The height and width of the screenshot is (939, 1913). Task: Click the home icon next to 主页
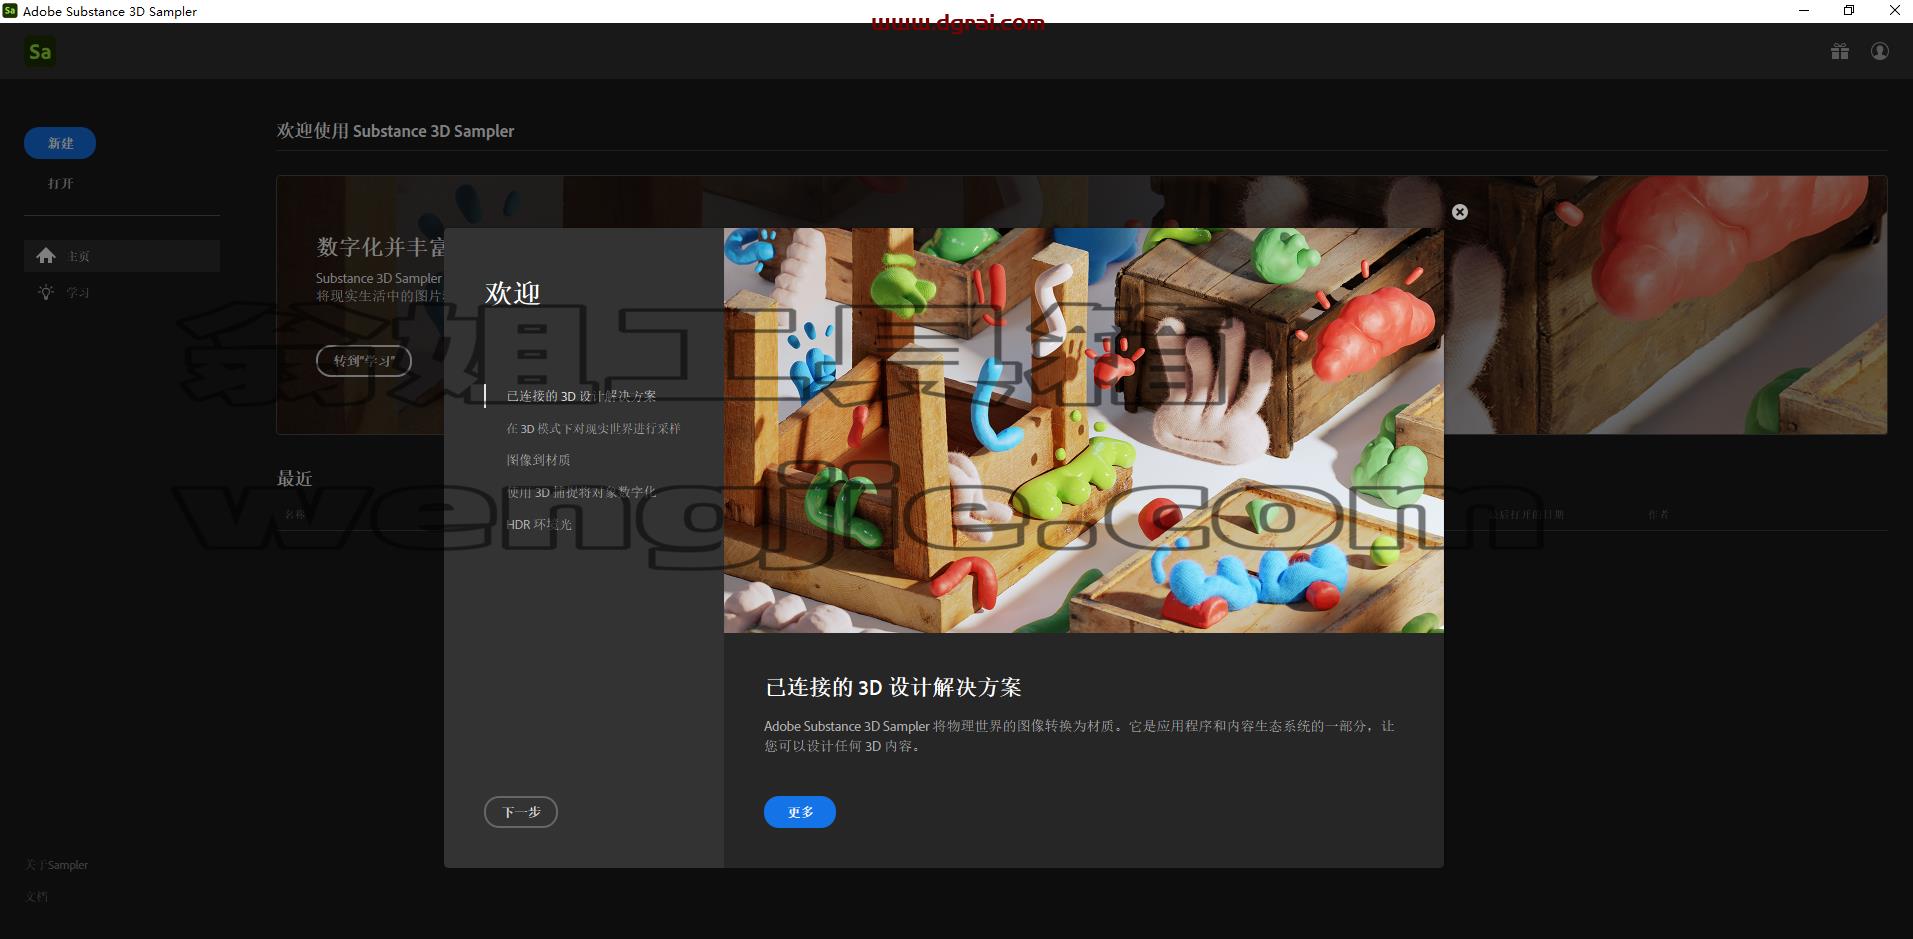pyautogui.click(x=46, y=256)
